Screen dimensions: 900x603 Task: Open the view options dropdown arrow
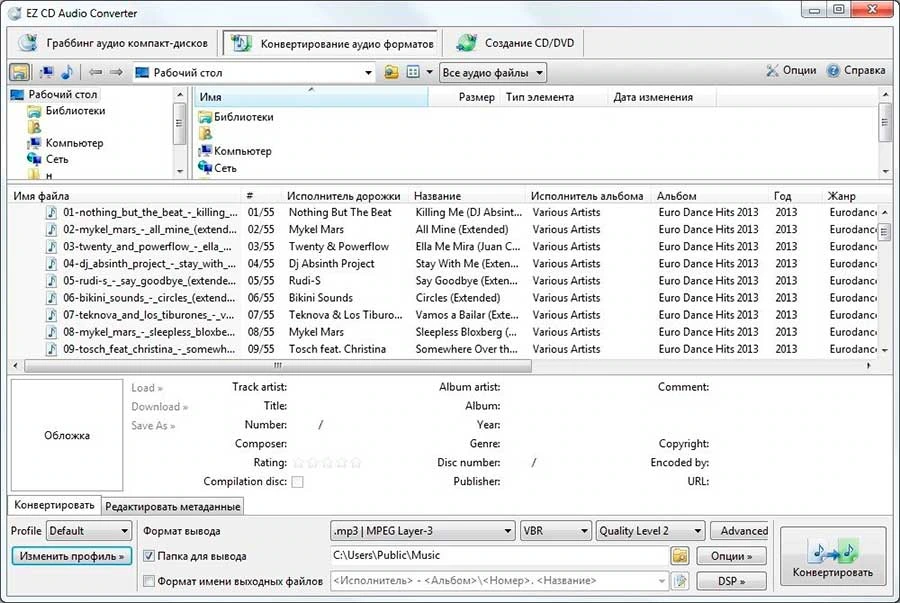point(429,72)
